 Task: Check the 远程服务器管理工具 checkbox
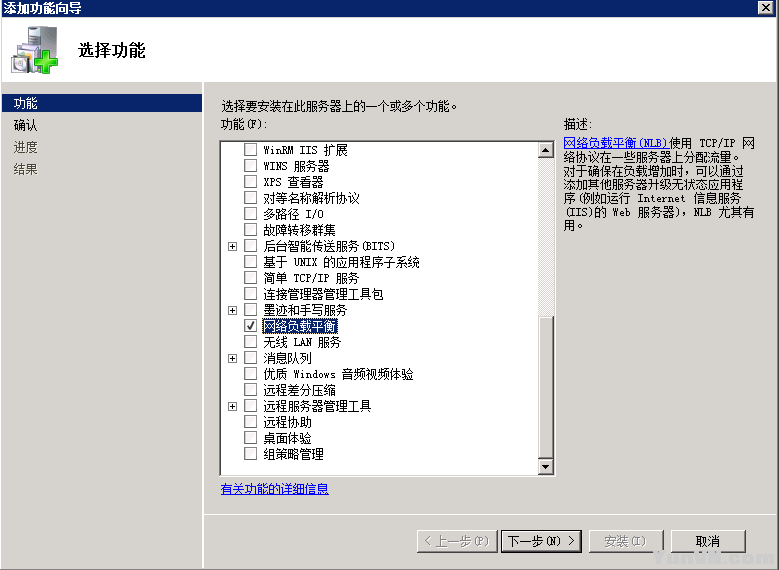[x=250, y=406]
